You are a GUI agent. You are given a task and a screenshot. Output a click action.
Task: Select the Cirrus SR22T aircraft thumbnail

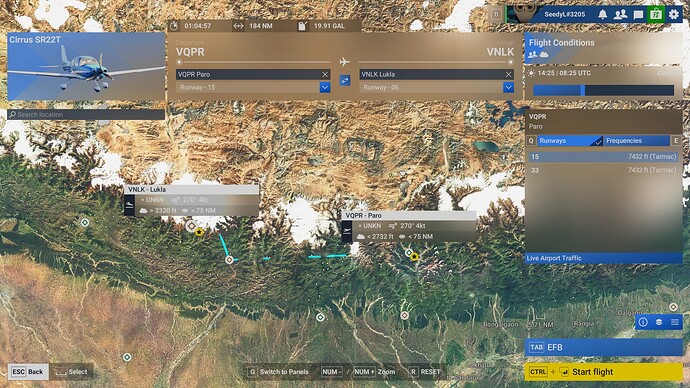point(86,66)
